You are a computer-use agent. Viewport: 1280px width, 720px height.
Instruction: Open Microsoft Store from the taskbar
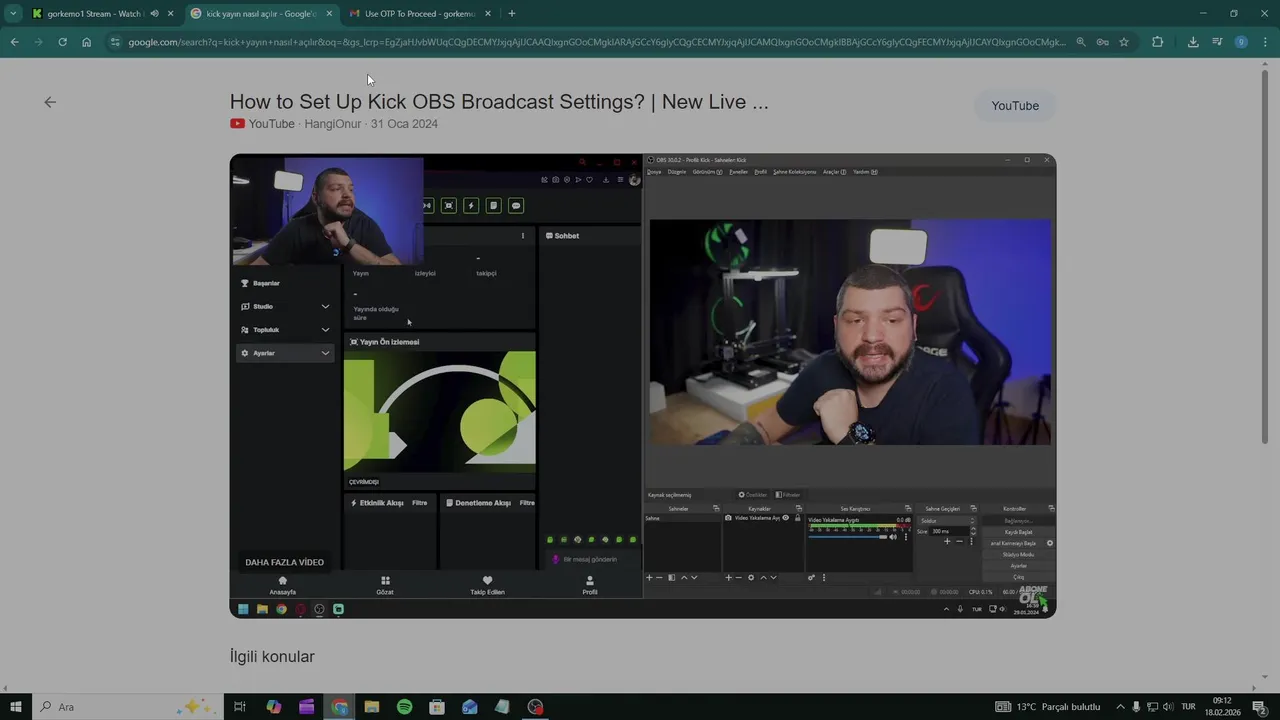(437, 707)
